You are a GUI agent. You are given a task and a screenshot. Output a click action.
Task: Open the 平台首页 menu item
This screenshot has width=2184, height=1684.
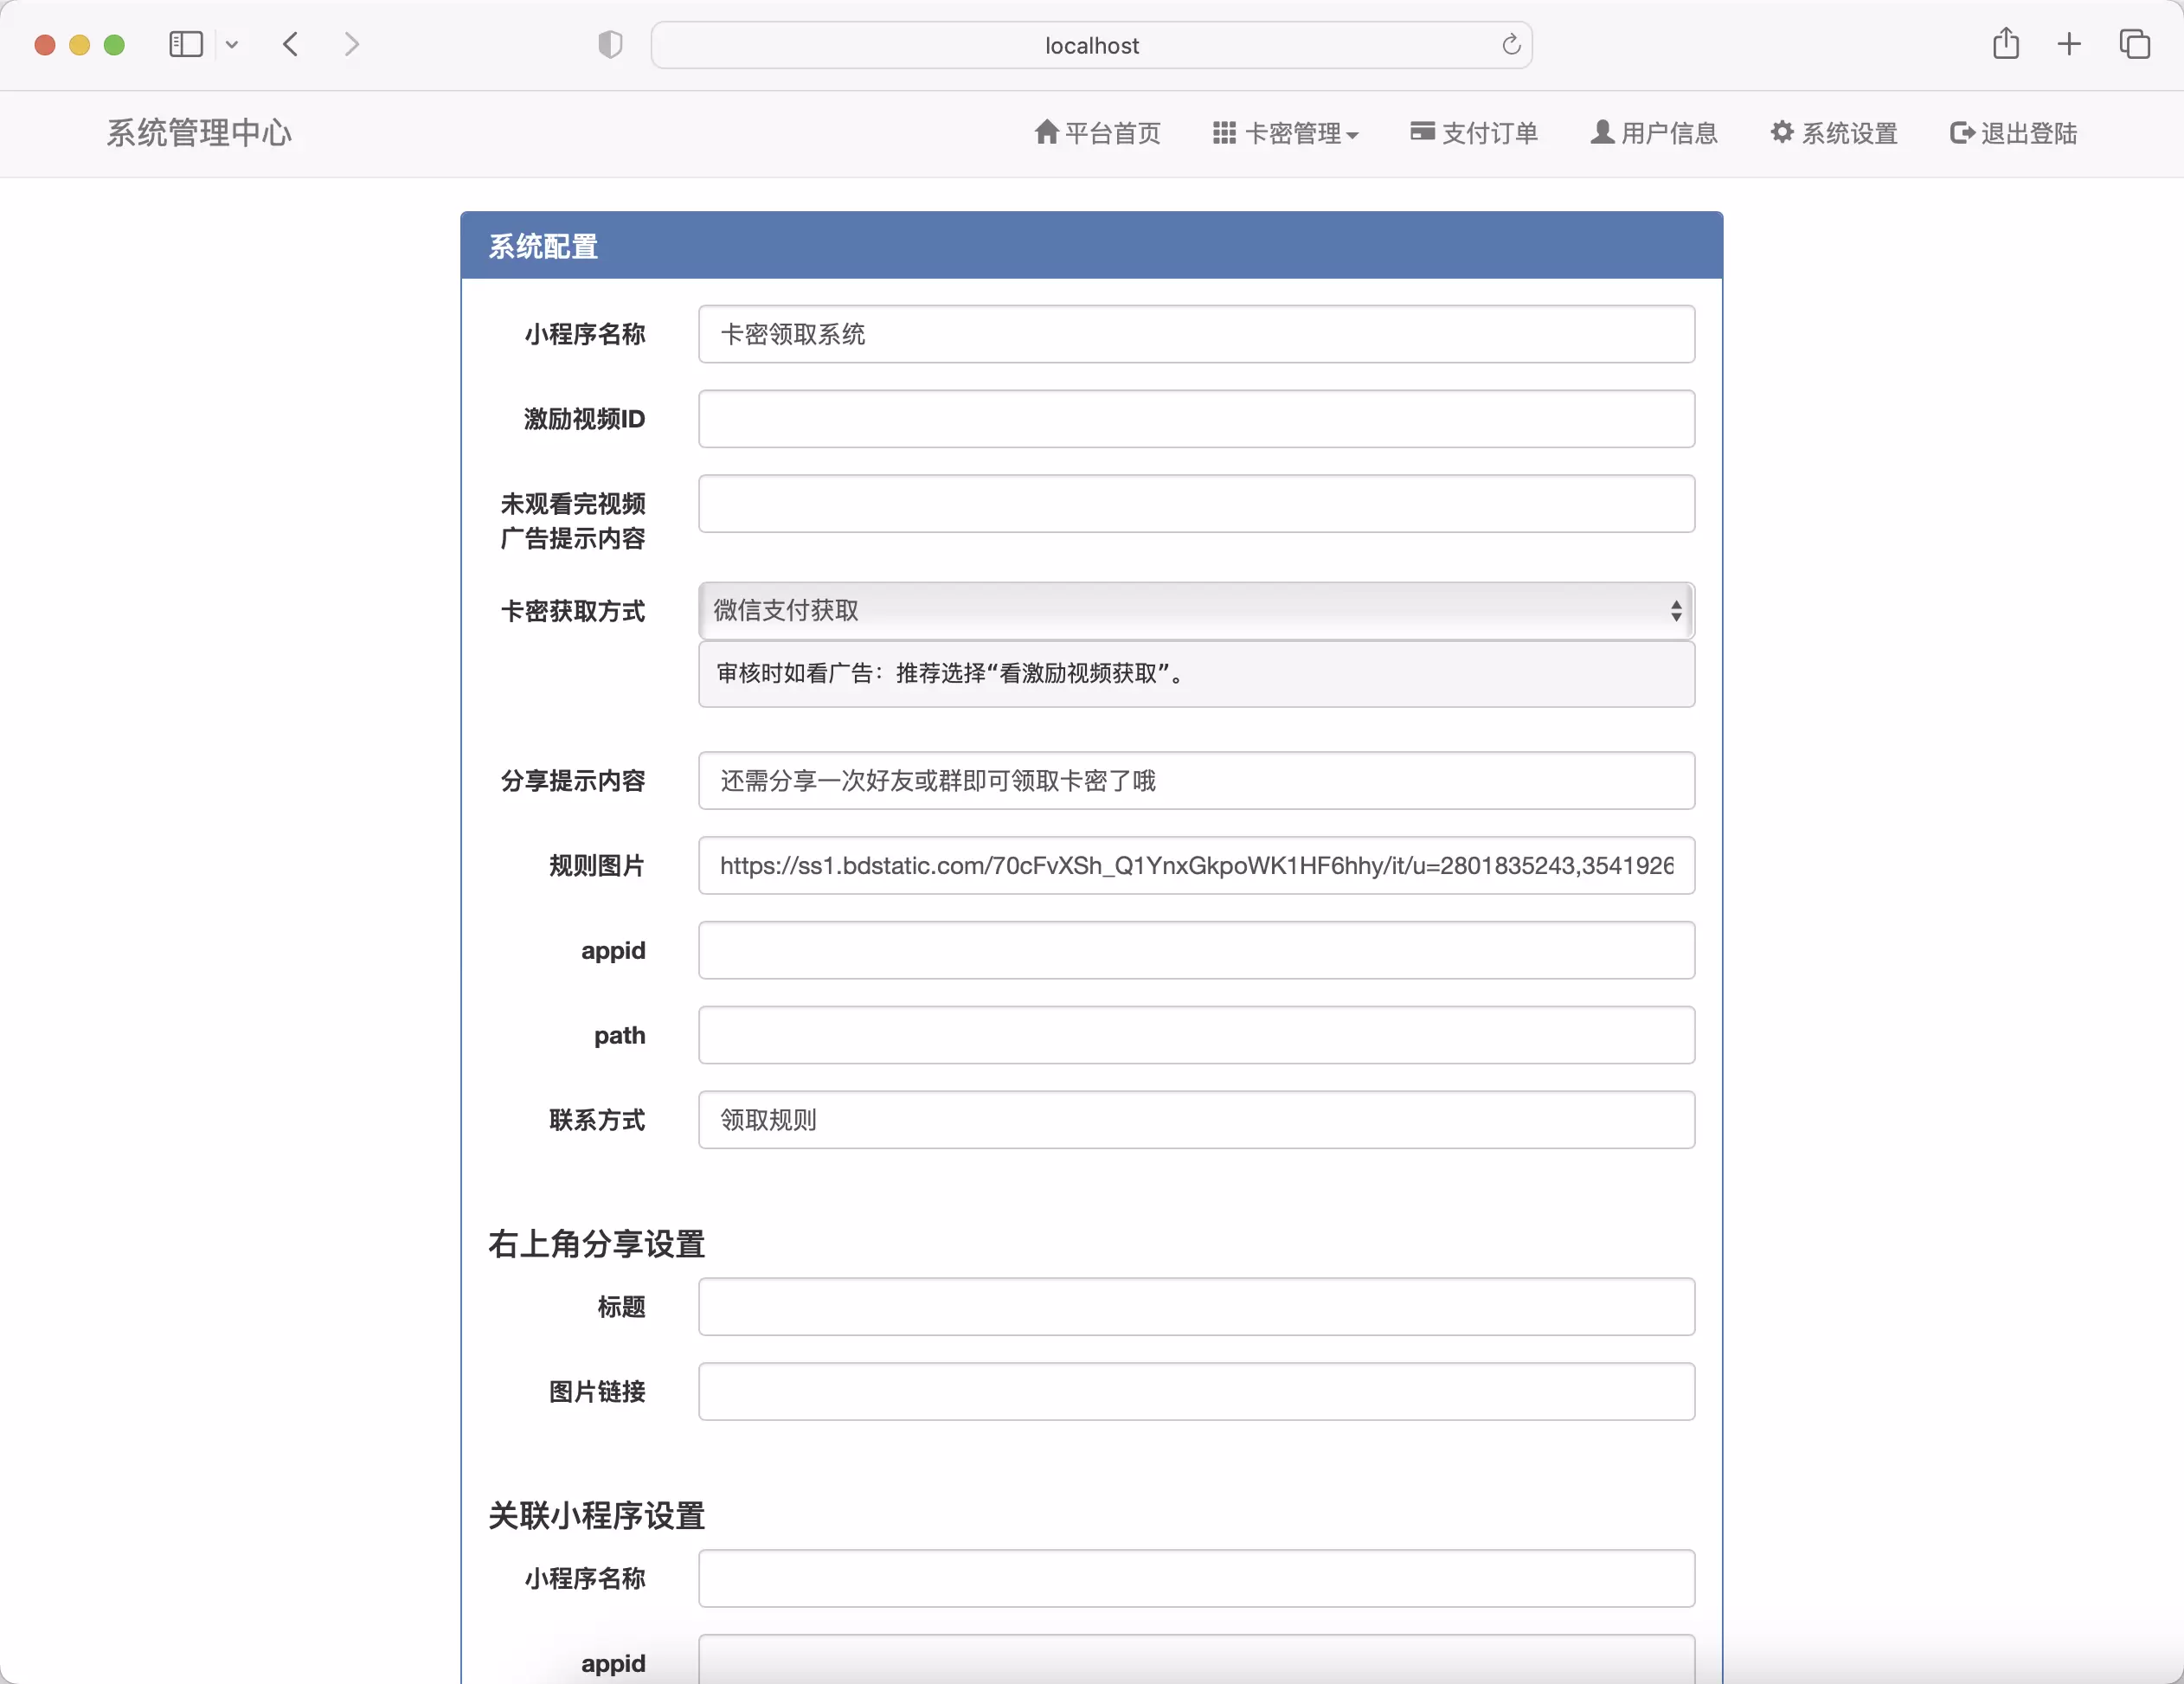pos(1097,133)
